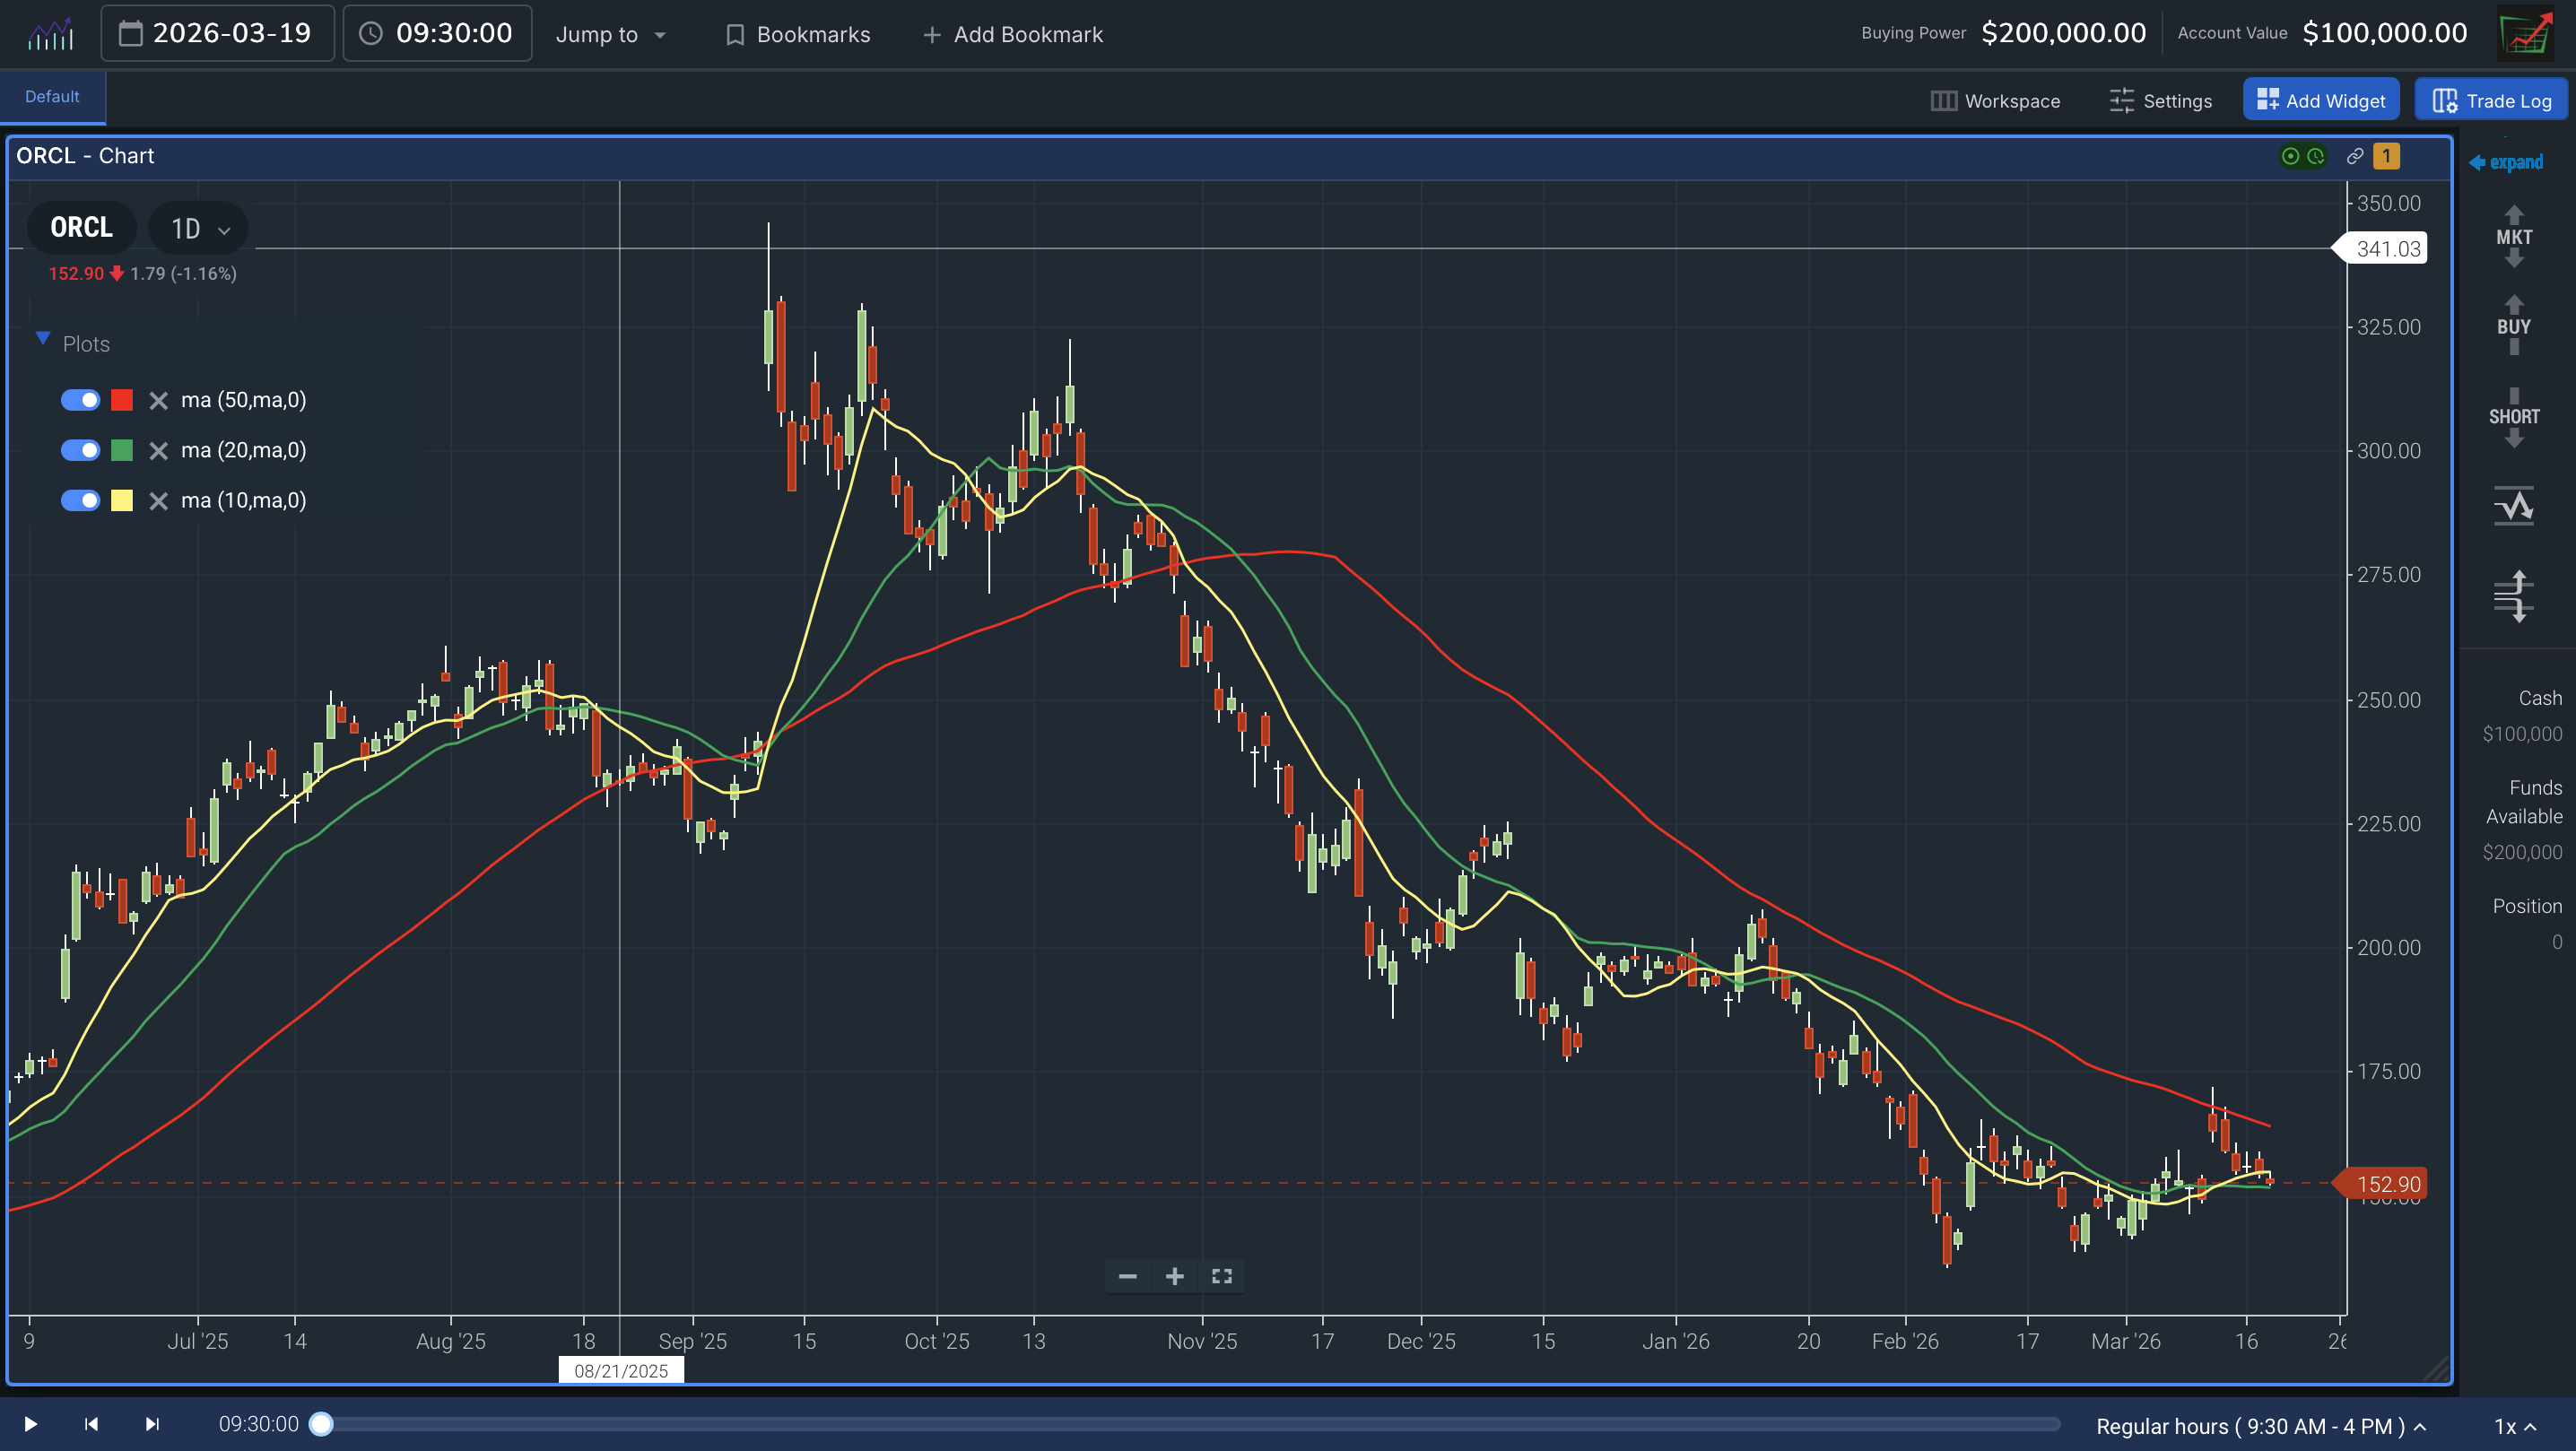
Task: Select the Default workspace tab
Action: [52, 97]
